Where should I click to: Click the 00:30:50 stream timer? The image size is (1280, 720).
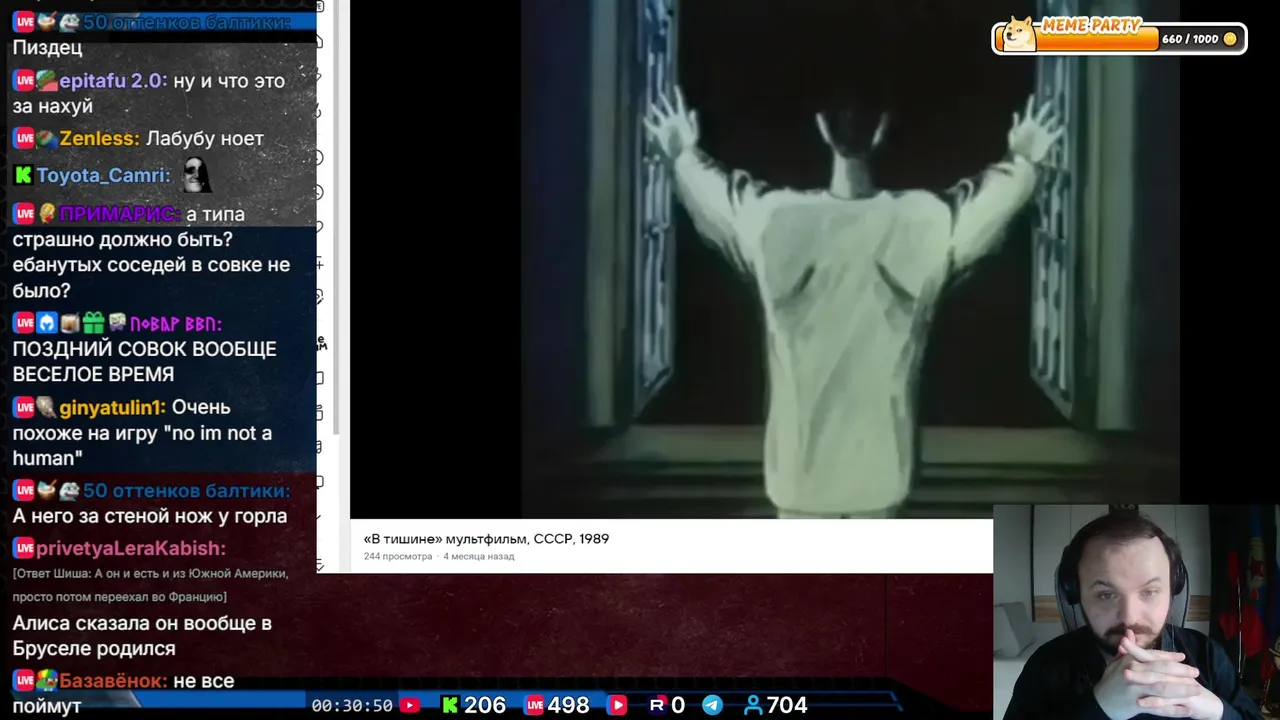pyautogui.click(x=352, y=706)
